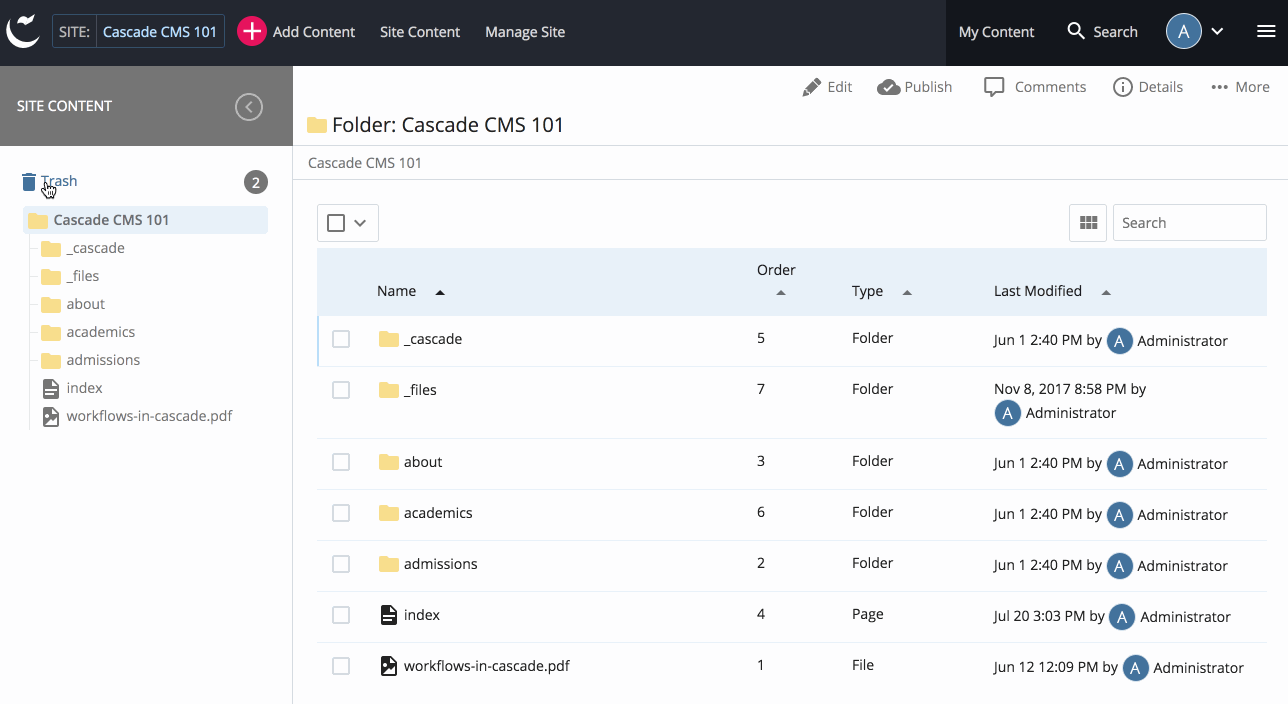
Task: Click the Publish cloud icon
Action: point(888,87)
